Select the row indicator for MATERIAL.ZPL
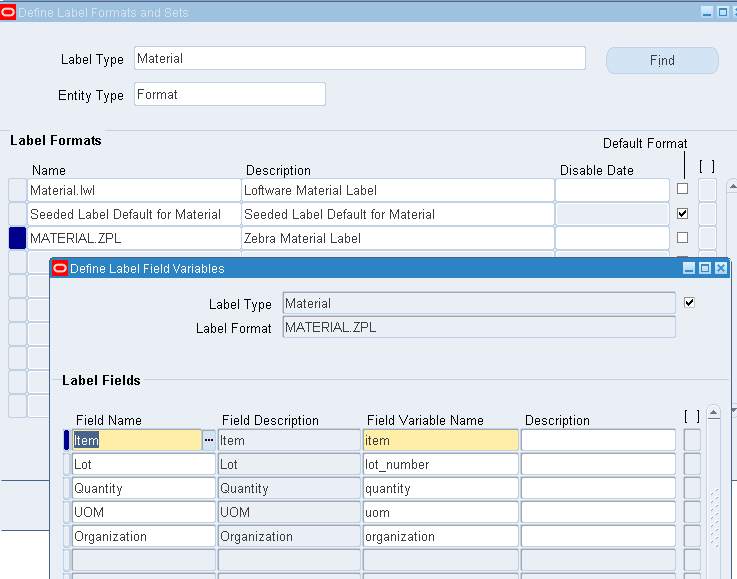 pyautogui.click(x=17, y=238)
